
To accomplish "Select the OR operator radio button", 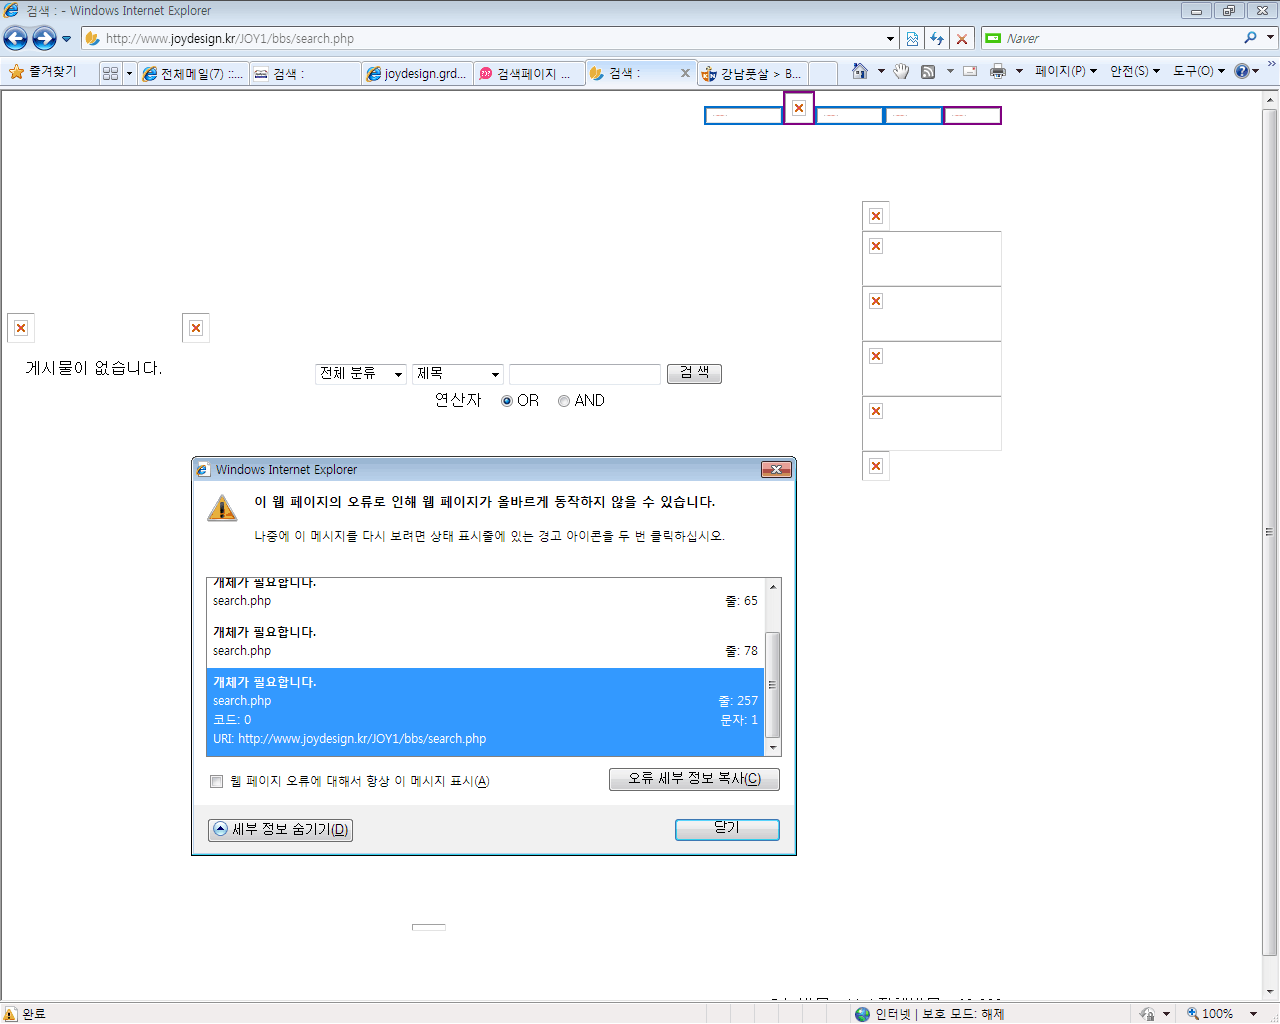I will [507, 401].
